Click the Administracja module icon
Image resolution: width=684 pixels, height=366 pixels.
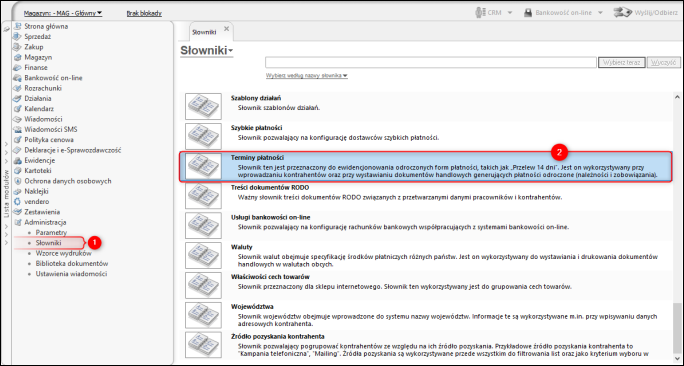click(x=17, y=222)
